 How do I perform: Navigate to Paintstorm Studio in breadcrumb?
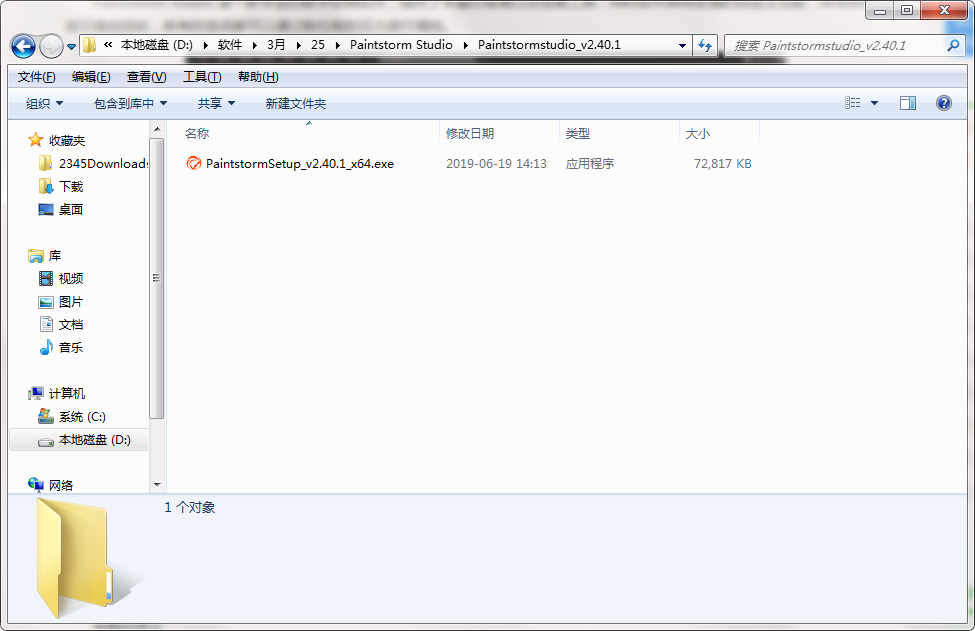[x=401, y=45]
